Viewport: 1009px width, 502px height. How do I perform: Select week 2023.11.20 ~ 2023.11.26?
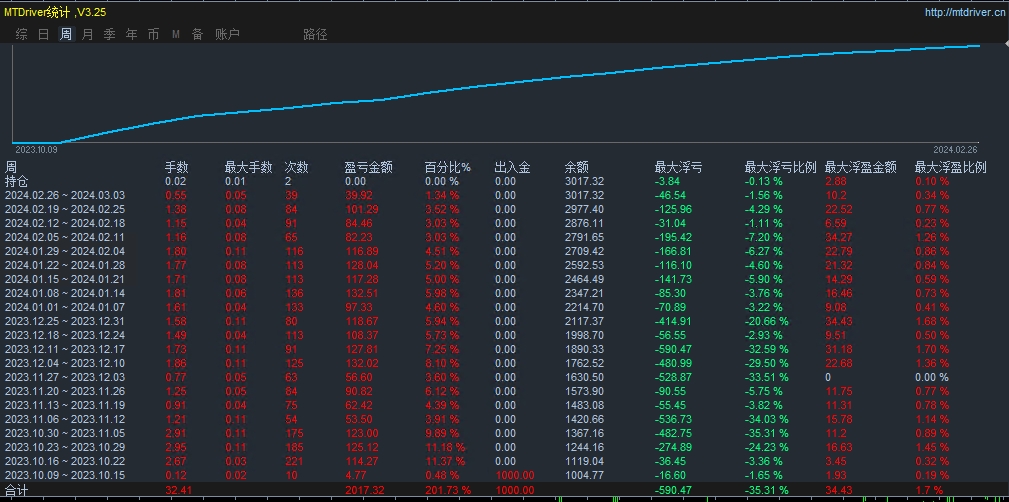(65, 391)
